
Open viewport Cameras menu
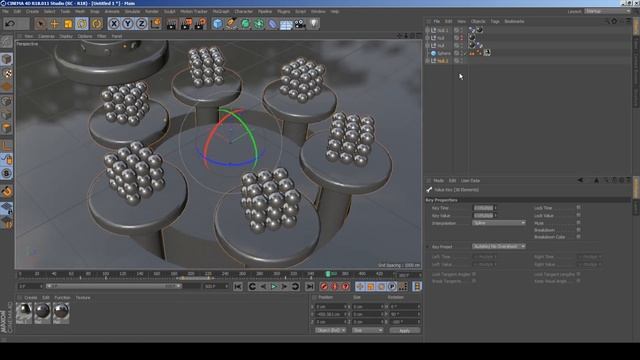click(46, 36)
